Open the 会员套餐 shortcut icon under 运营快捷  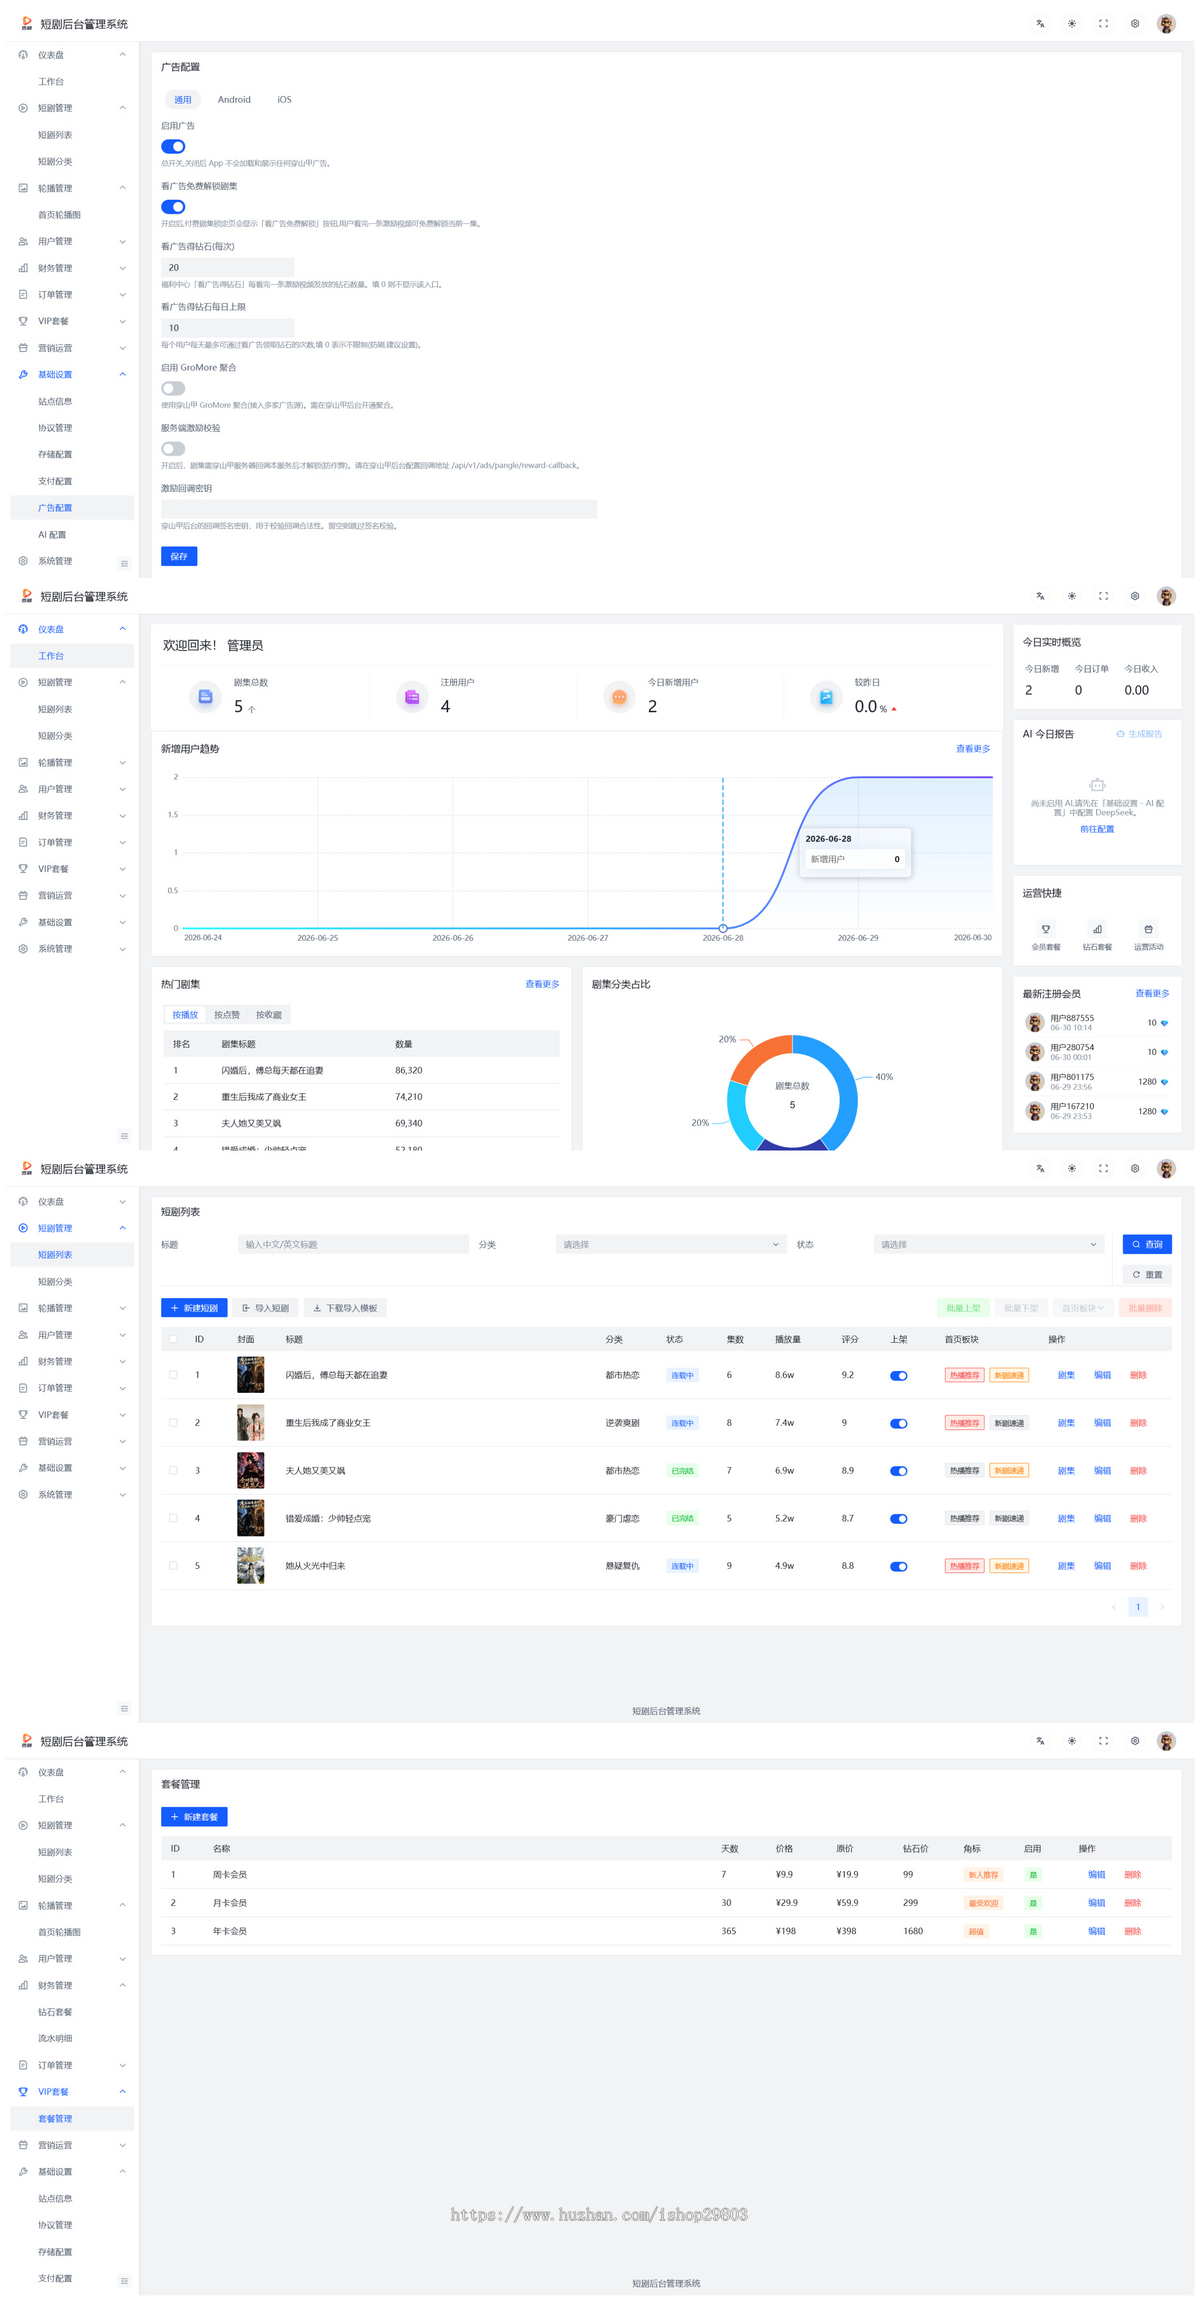pyautogui.click(x=1045, y=929)
